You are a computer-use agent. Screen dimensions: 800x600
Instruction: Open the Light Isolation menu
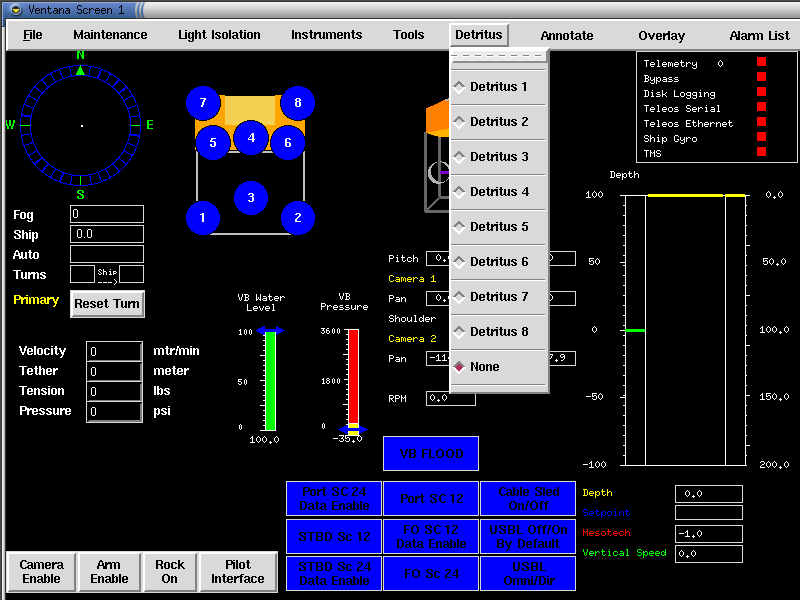click(219, 35)
